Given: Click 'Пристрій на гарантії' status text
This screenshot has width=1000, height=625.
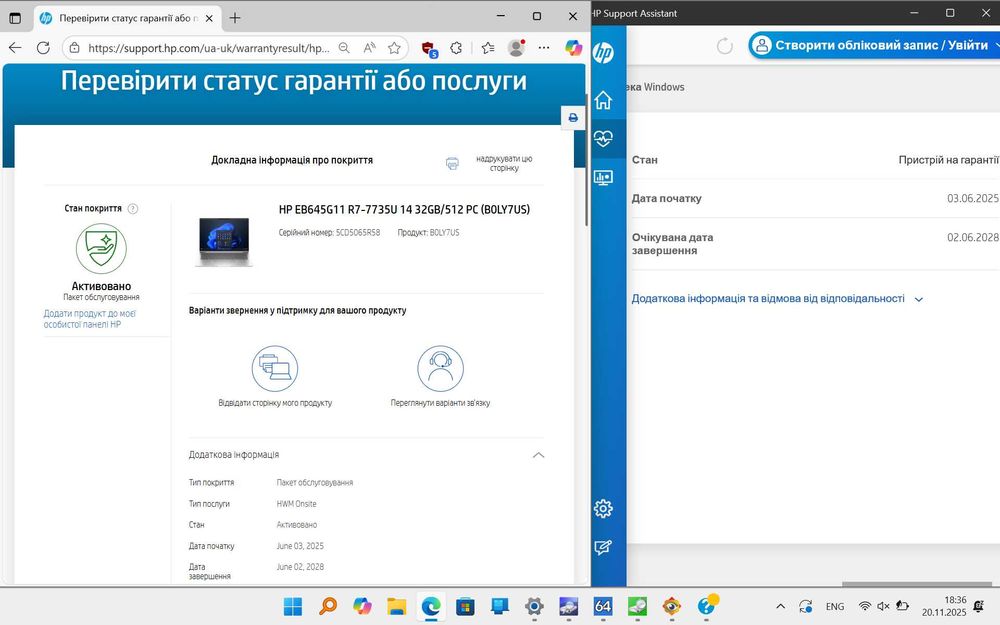Looking at the screenshot, I should 948,160.
